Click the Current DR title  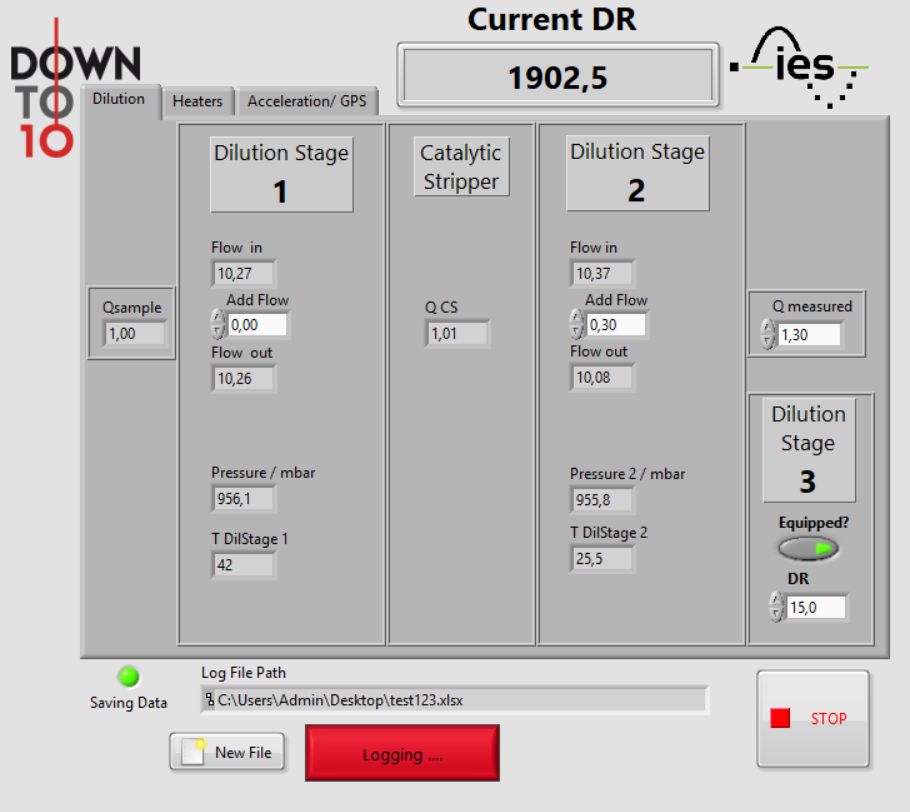point(552,20)
